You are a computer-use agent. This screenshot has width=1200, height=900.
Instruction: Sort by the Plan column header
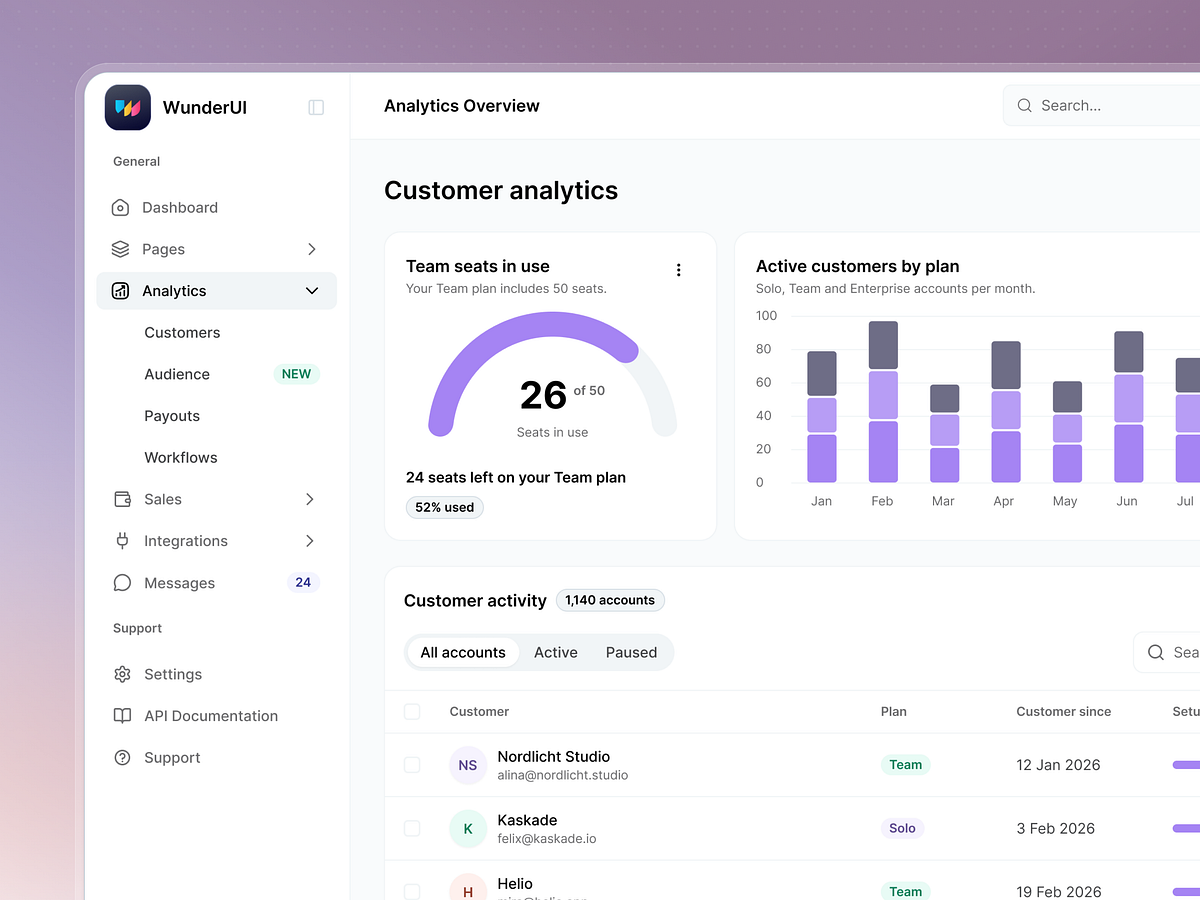pyautogui.click(x=894, y=712)
